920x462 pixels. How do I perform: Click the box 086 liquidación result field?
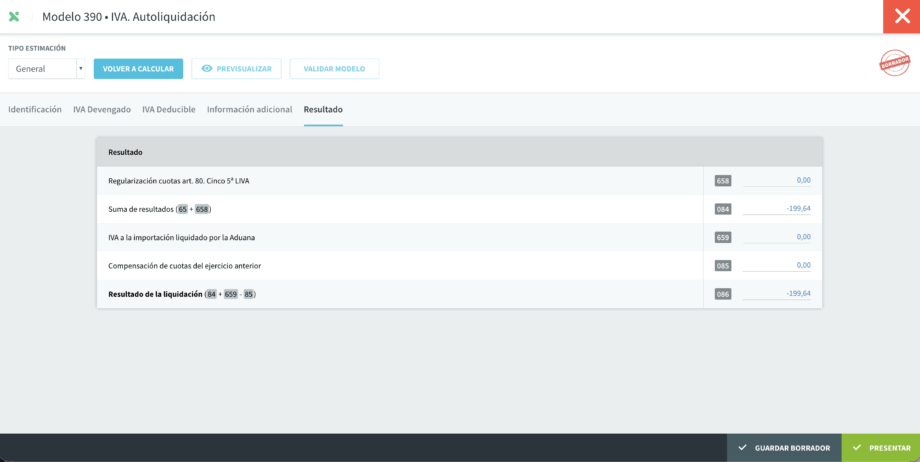(777, 294)
